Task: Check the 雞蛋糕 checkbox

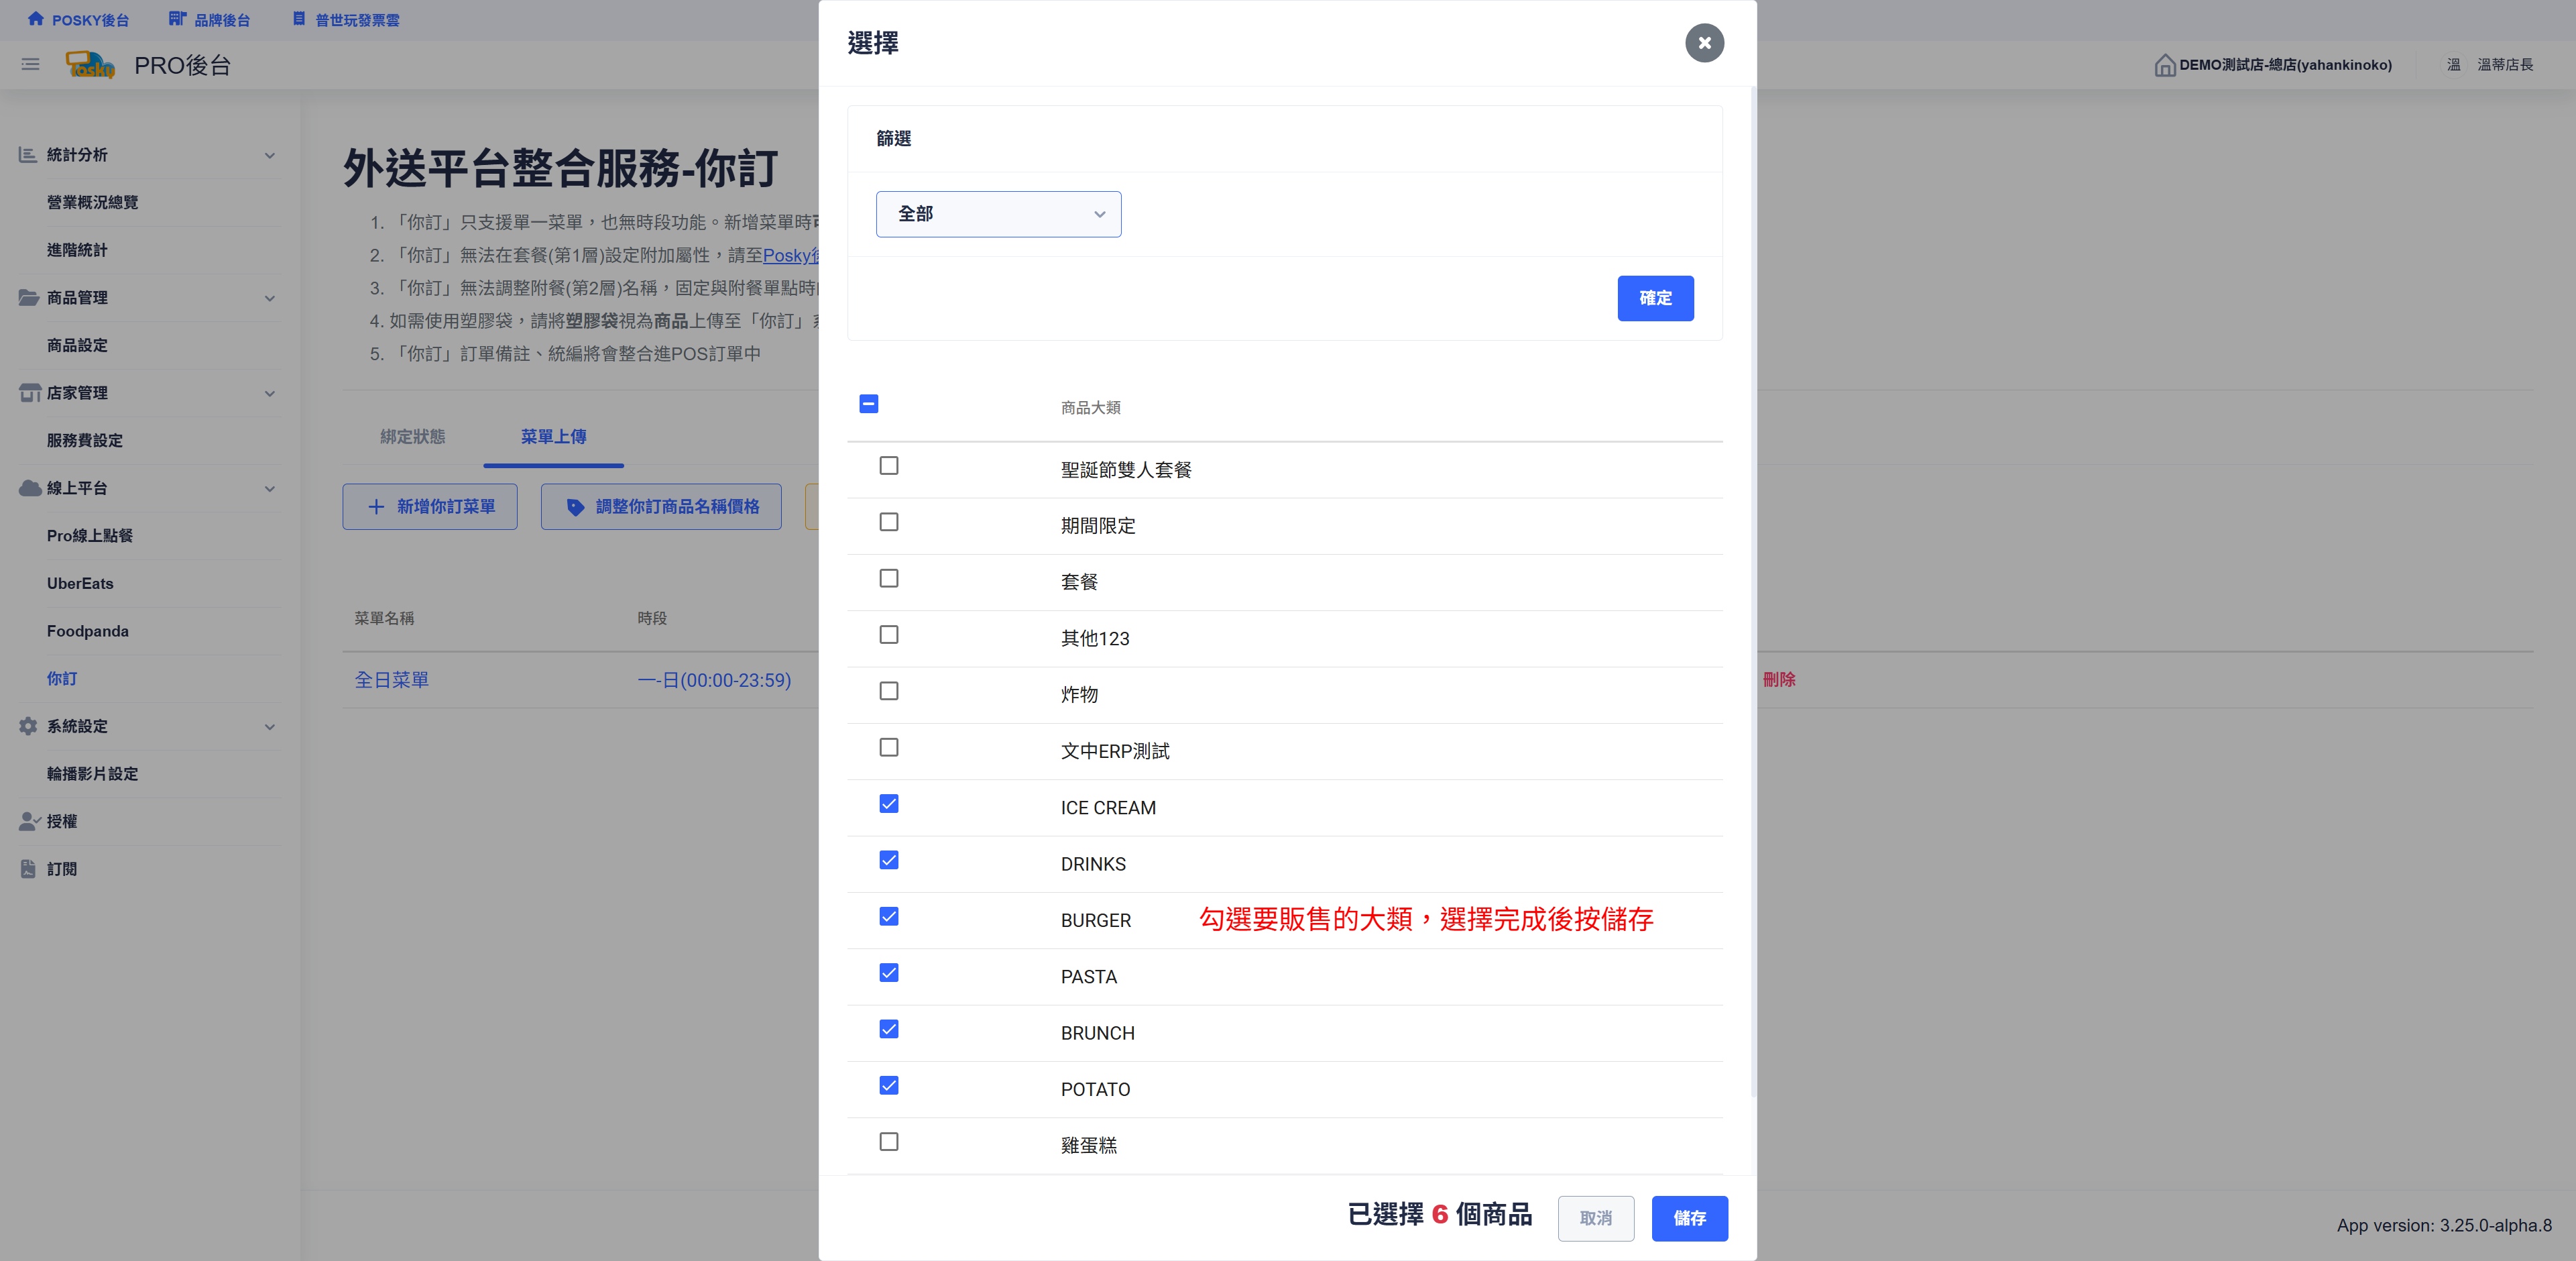Action: (x=888, y=1142)
